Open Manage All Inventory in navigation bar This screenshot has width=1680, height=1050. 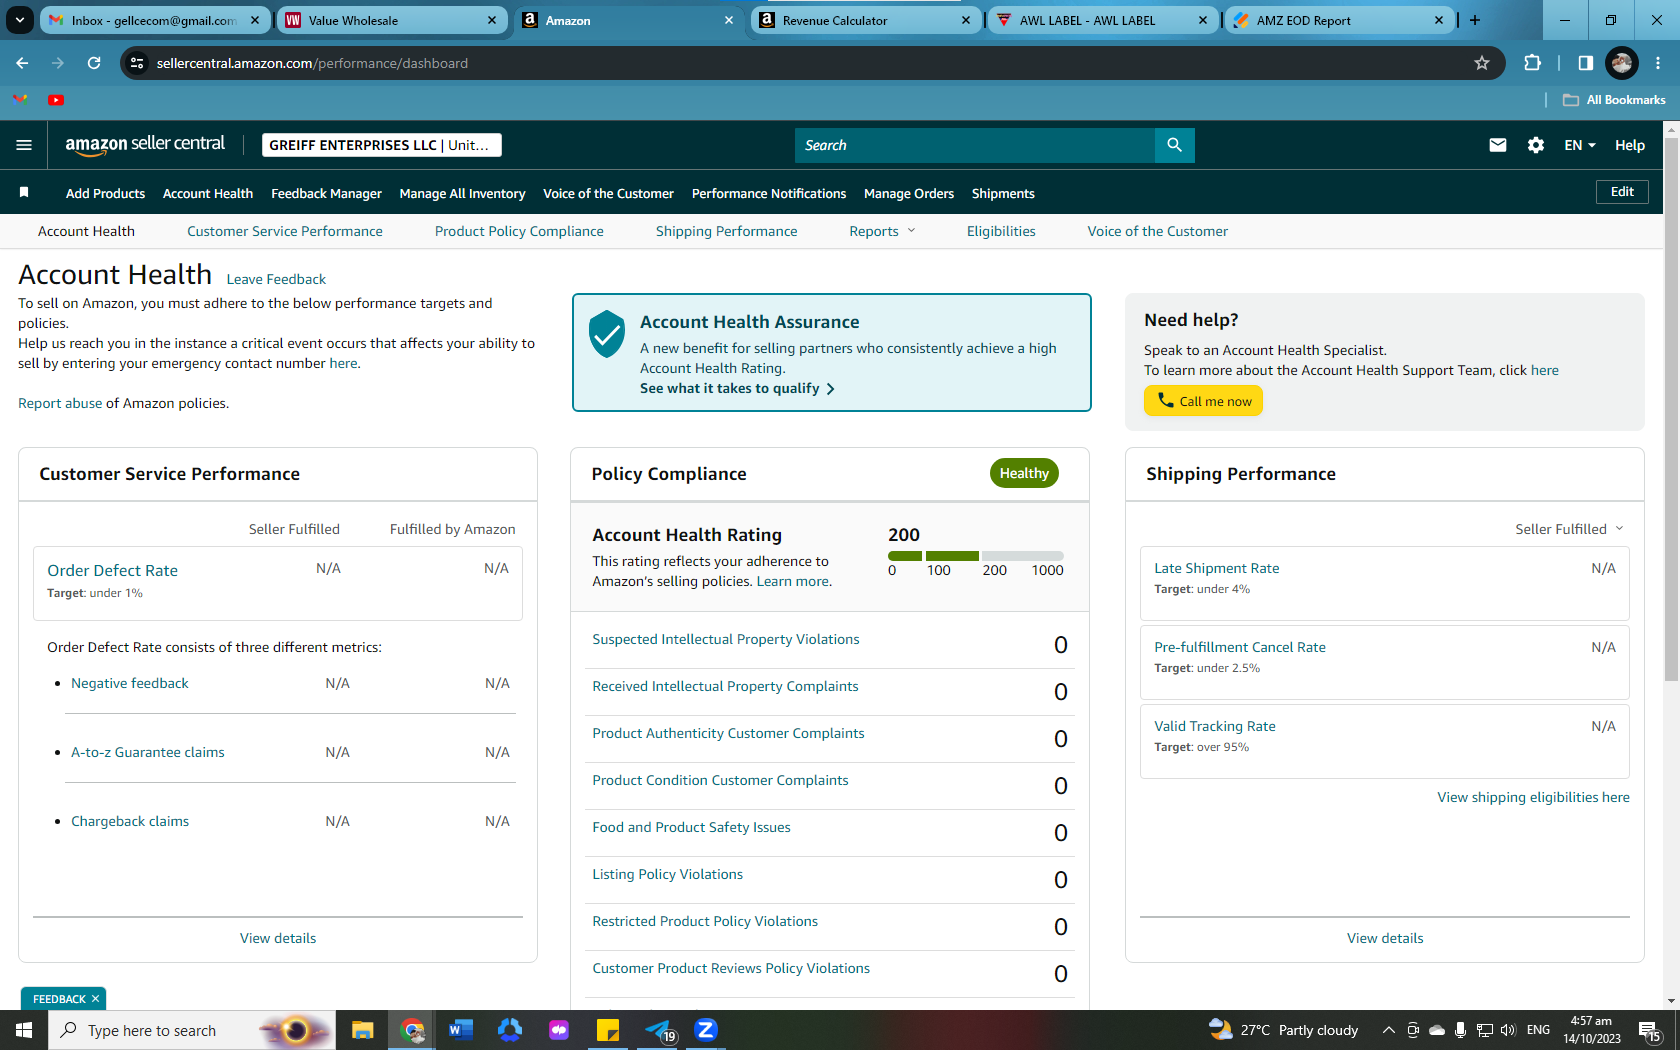click(462, 193)
